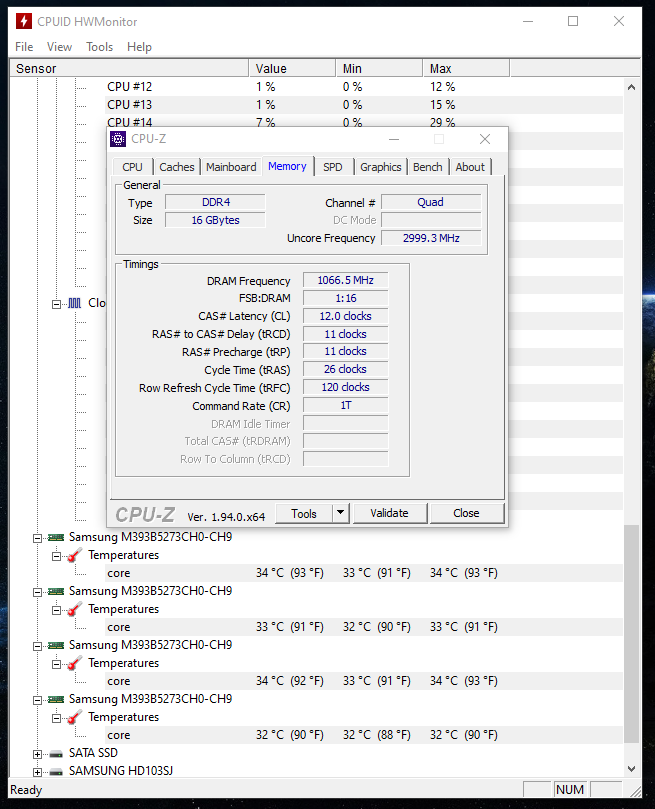Click the 16 GBytes Size field
The height and width of the screenshot is (809, 655).
(x=216, y=220)
